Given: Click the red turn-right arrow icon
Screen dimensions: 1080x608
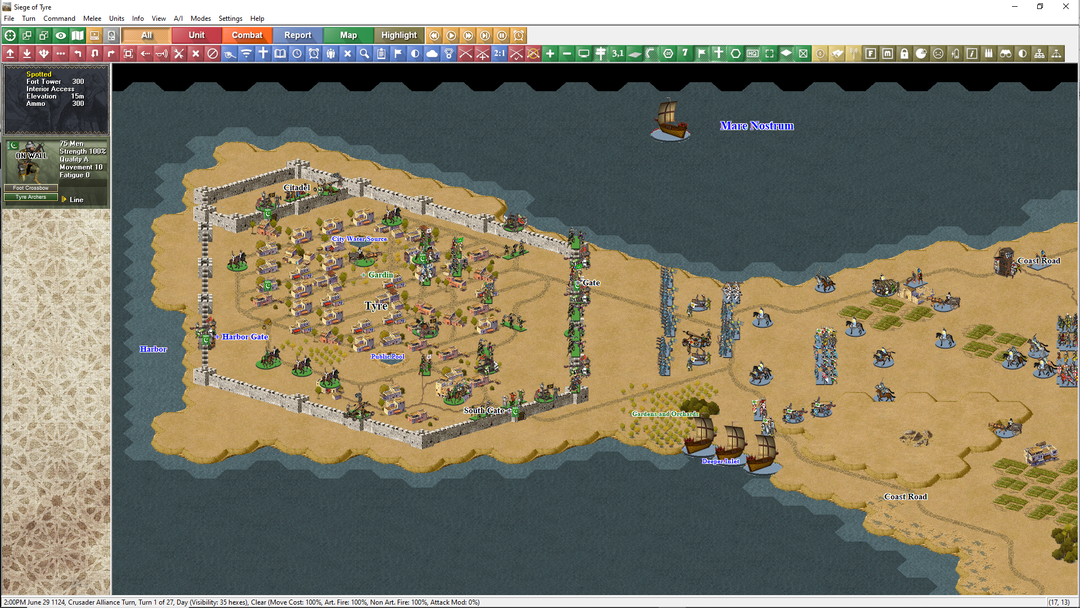Looking at the screenshot, I should (x=112, y=53).
